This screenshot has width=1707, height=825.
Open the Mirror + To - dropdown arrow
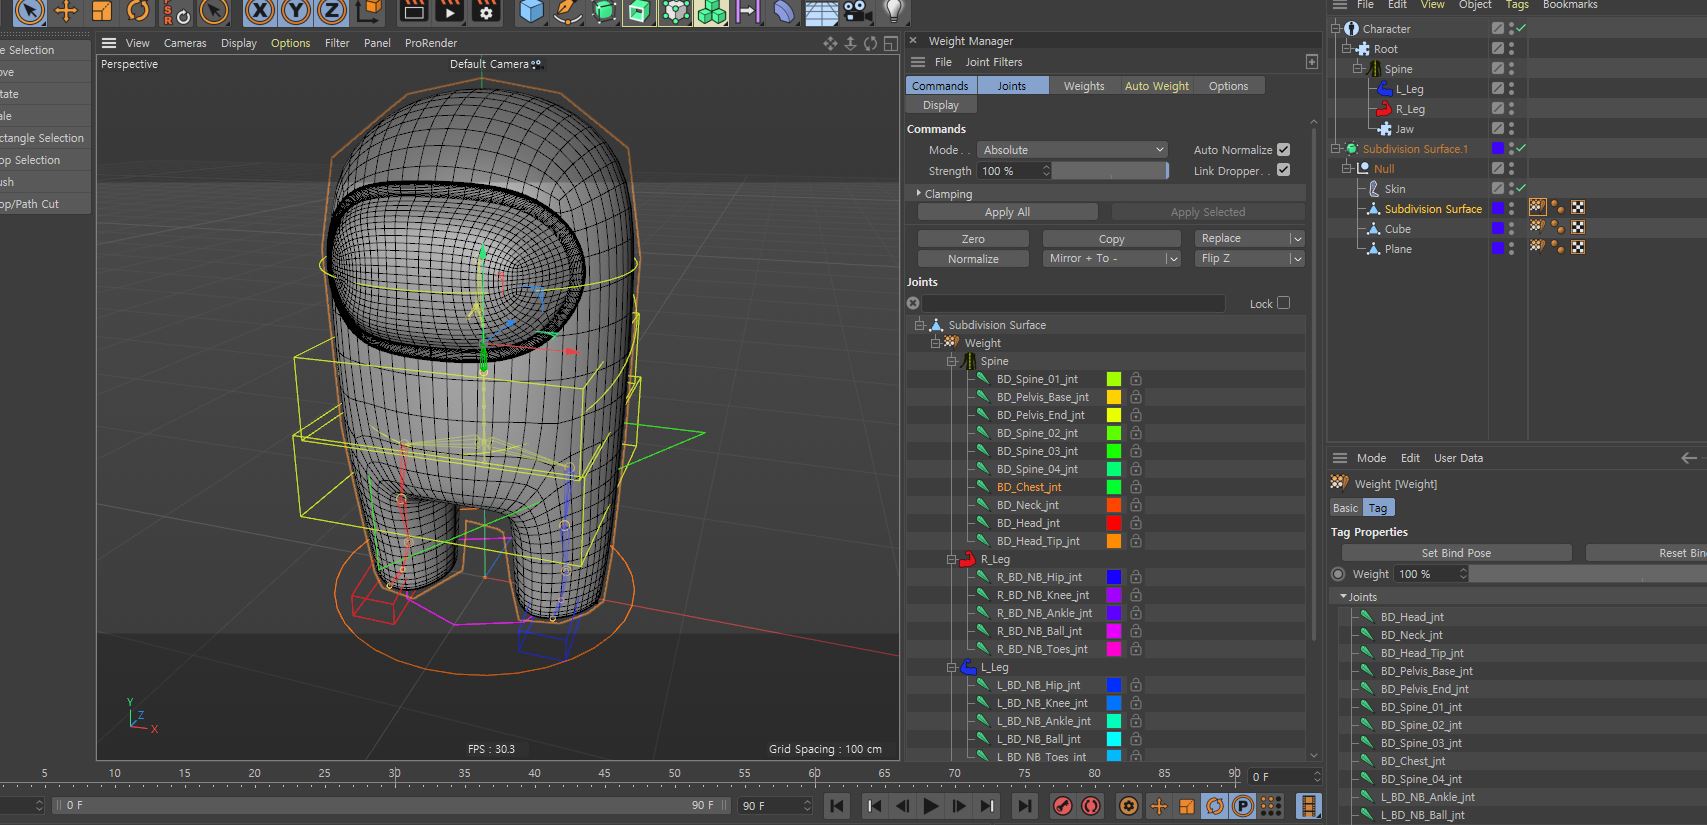[1173, 259]
